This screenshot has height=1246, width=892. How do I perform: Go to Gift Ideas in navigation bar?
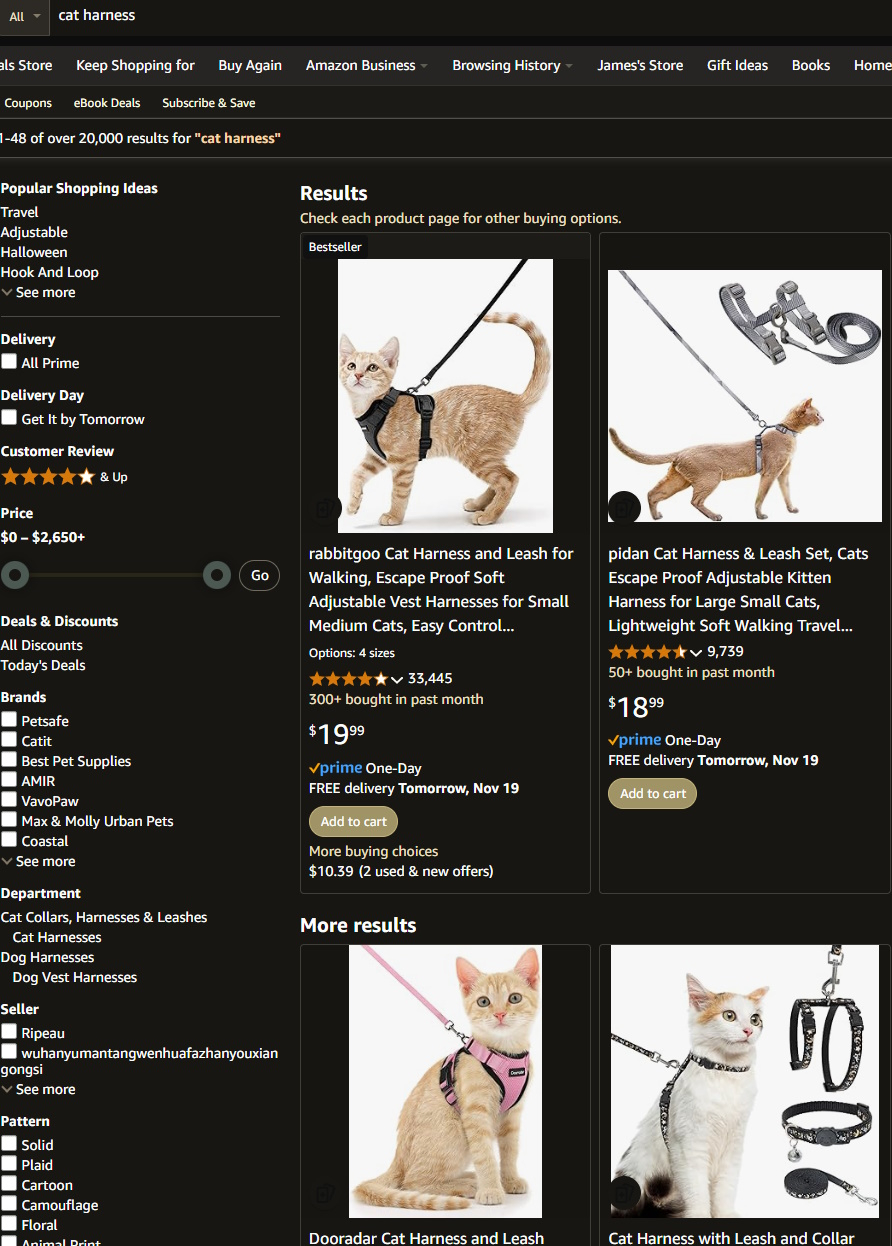(x=737, y=65)
